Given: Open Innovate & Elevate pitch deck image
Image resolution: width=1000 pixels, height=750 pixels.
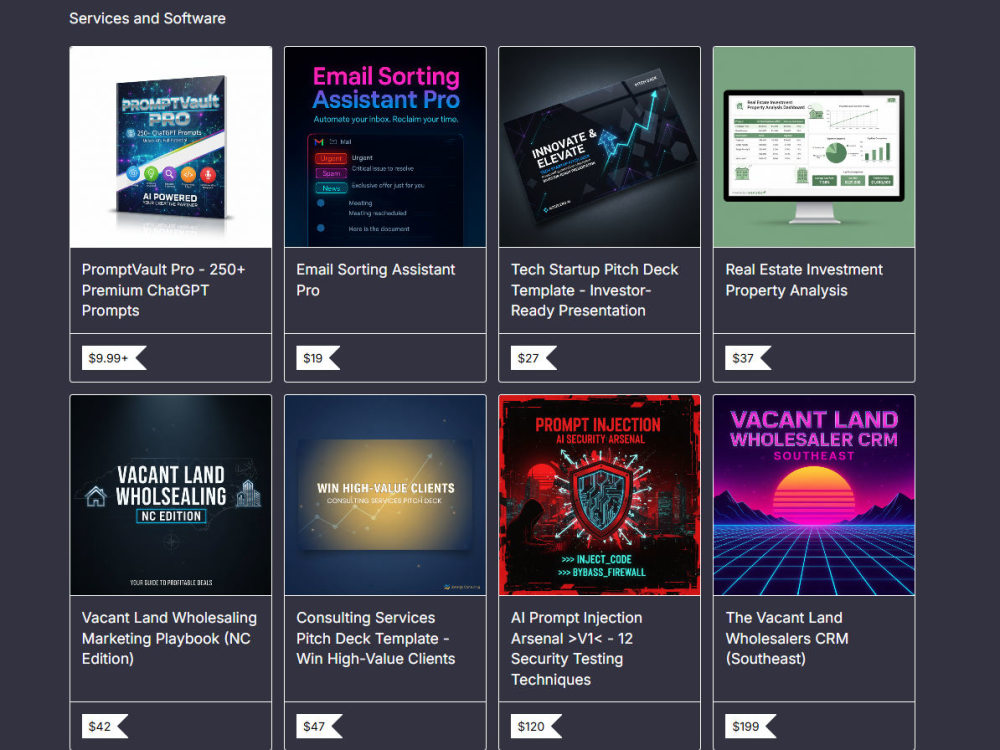Looking at the screenshot, I should tap(599, 147).
